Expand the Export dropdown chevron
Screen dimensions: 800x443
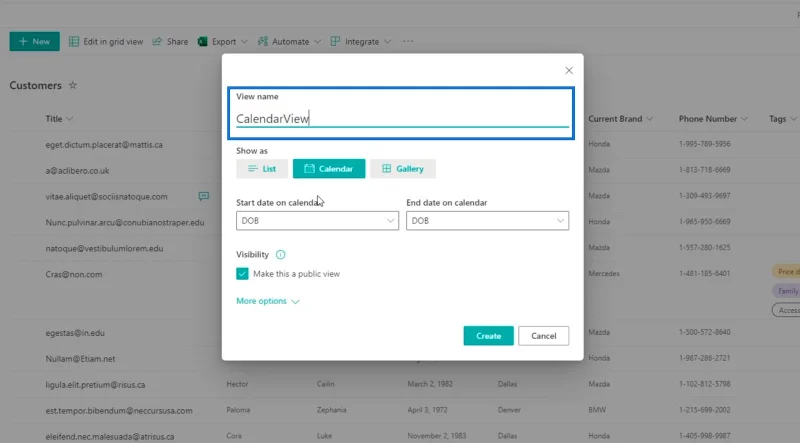tap(244, 42)
